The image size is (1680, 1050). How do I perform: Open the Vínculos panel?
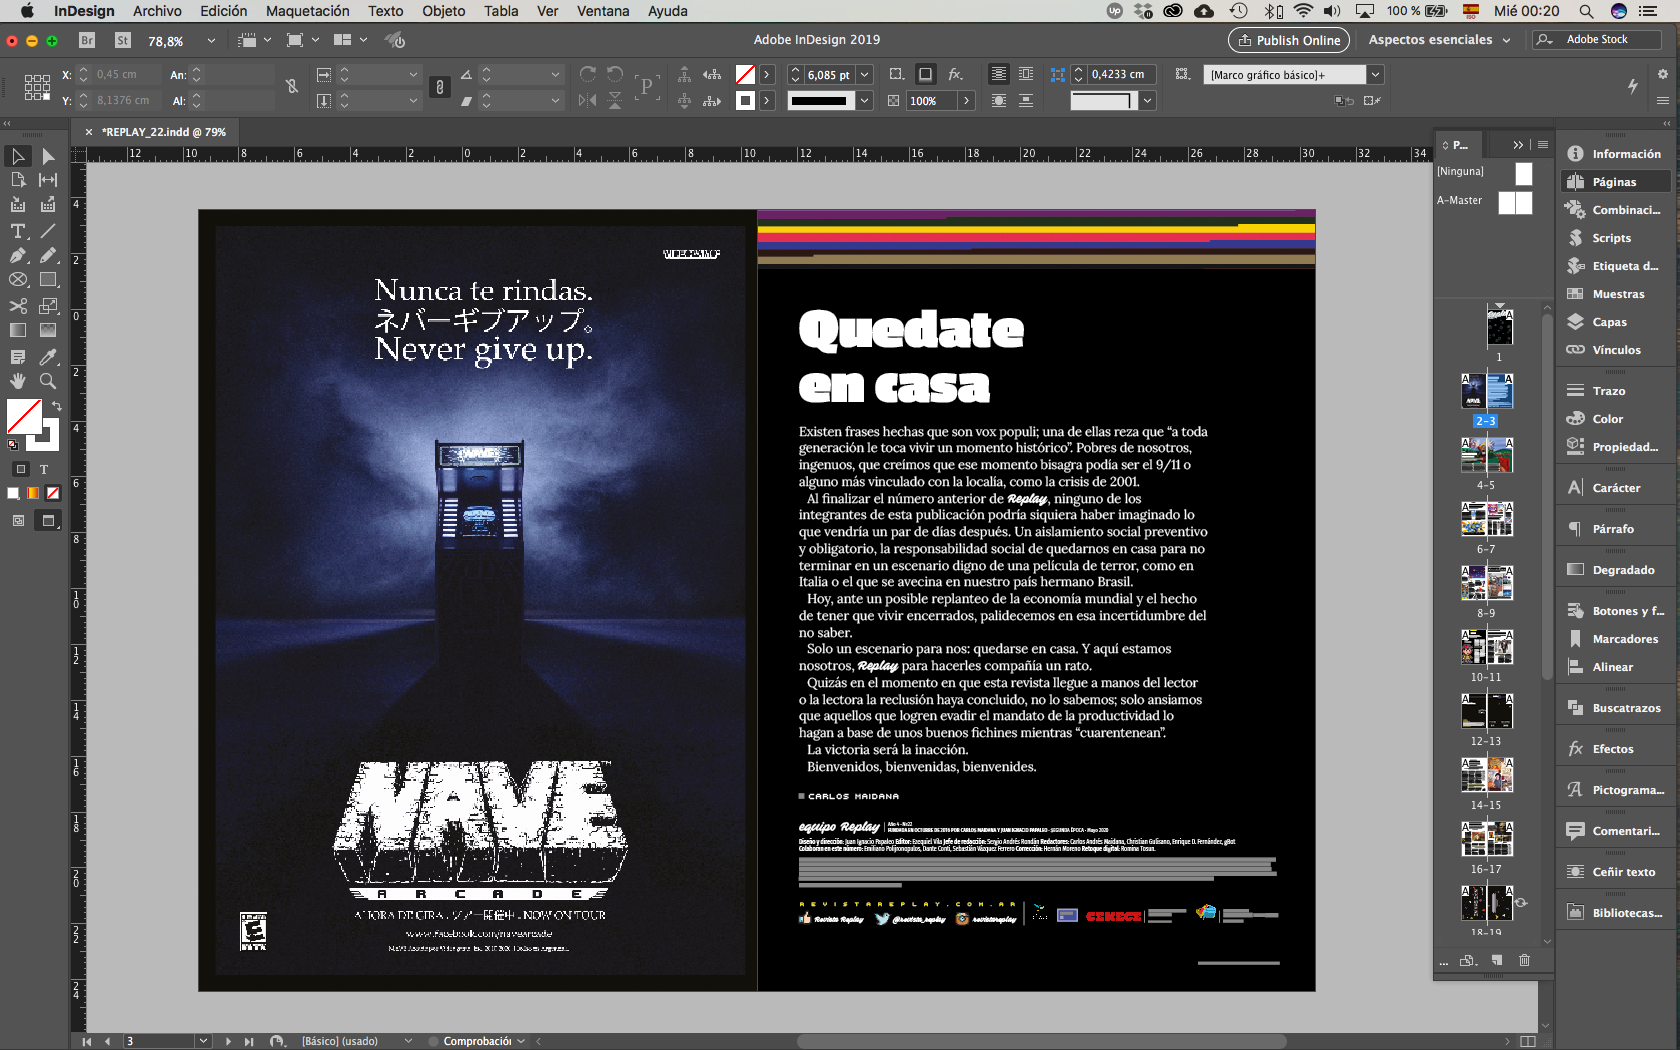(1616, 350)
